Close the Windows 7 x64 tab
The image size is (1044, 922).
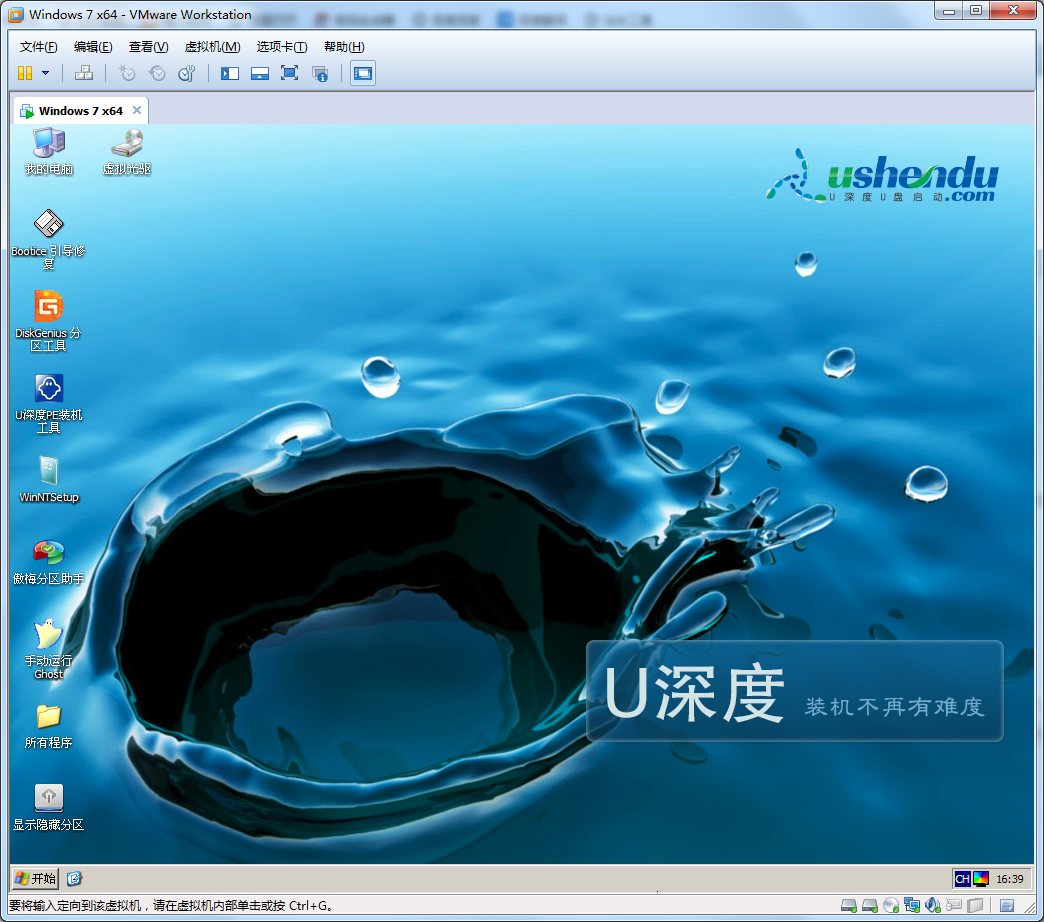pos(137,111)
